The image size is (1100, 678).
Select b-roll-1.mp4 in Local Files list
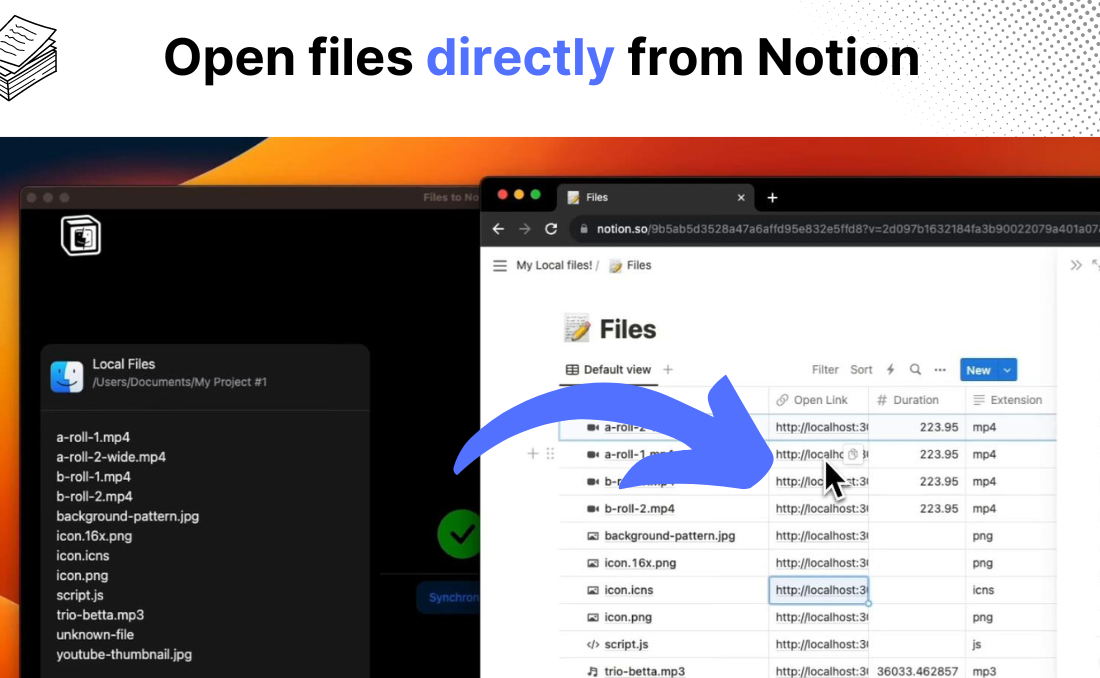tap(93, 477)
